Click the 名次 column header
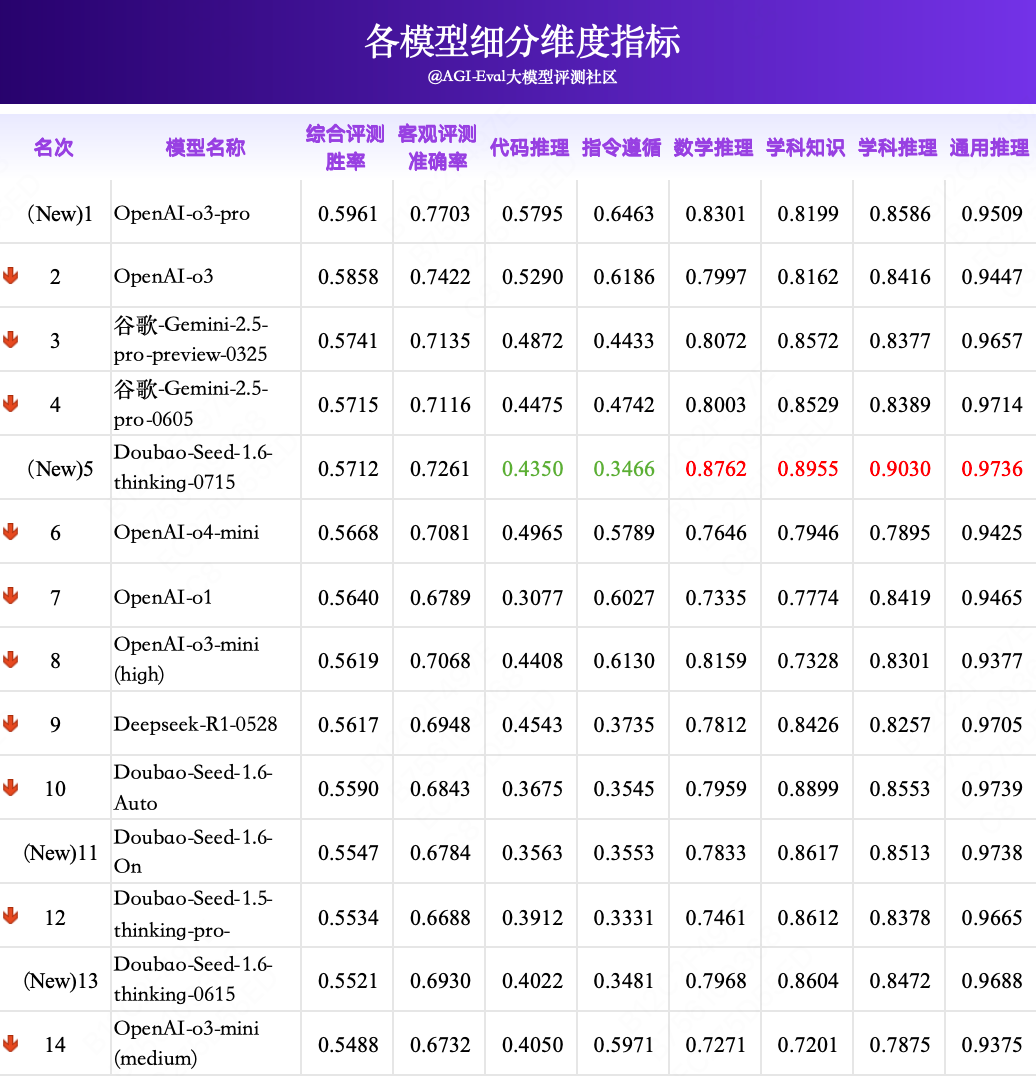The width and height of the screenshot is (1036, 1076). (x=54, y=148)
